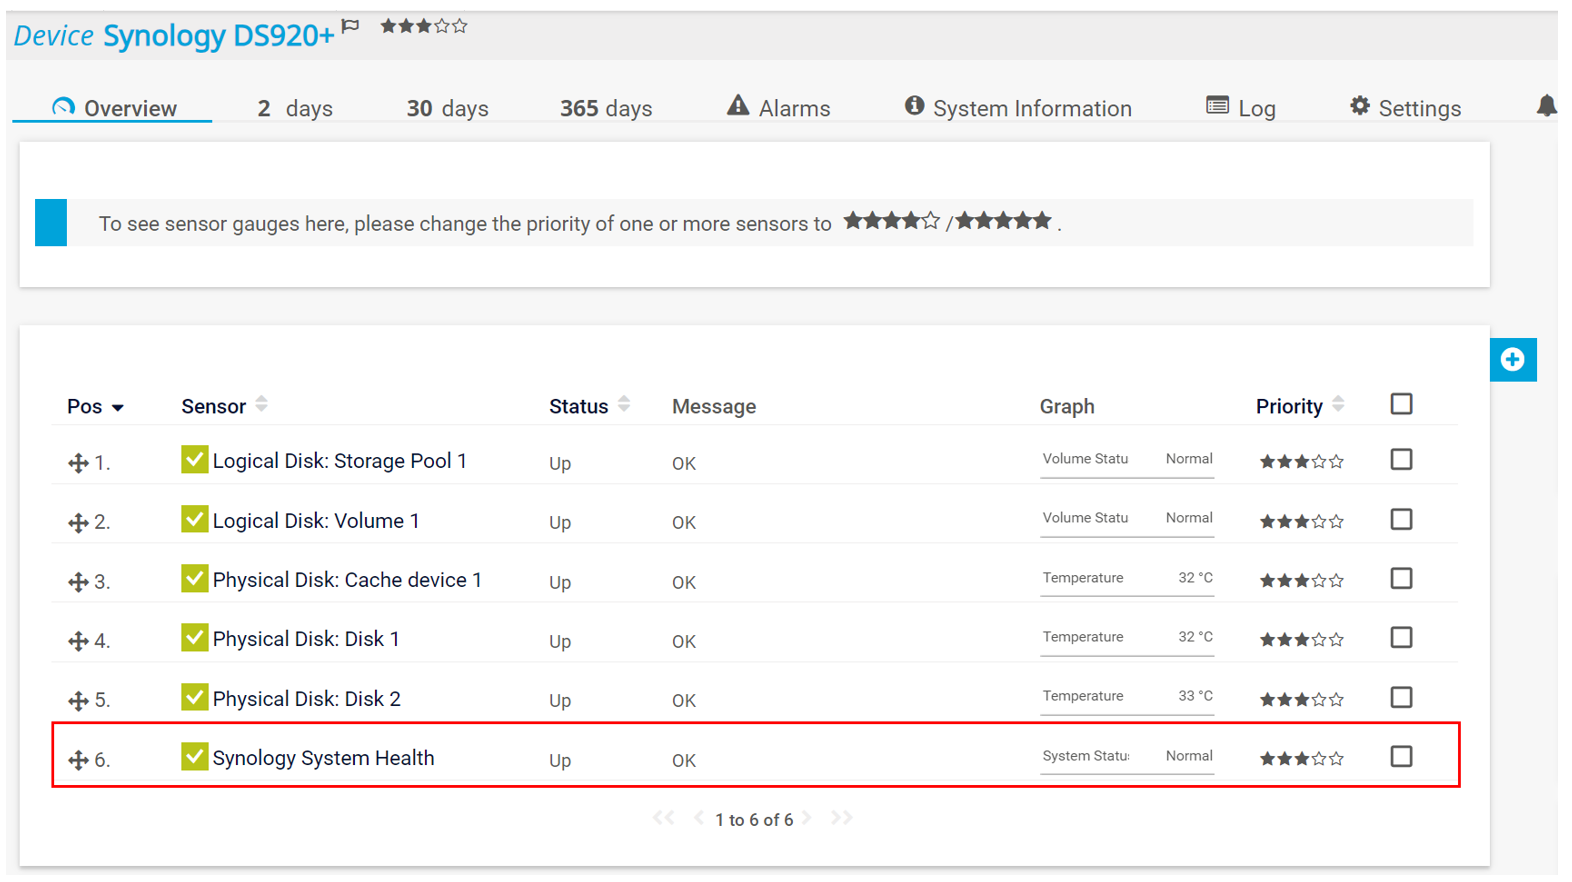Click the notification bell icon
1572x882 pixels.
[1546, 106]
